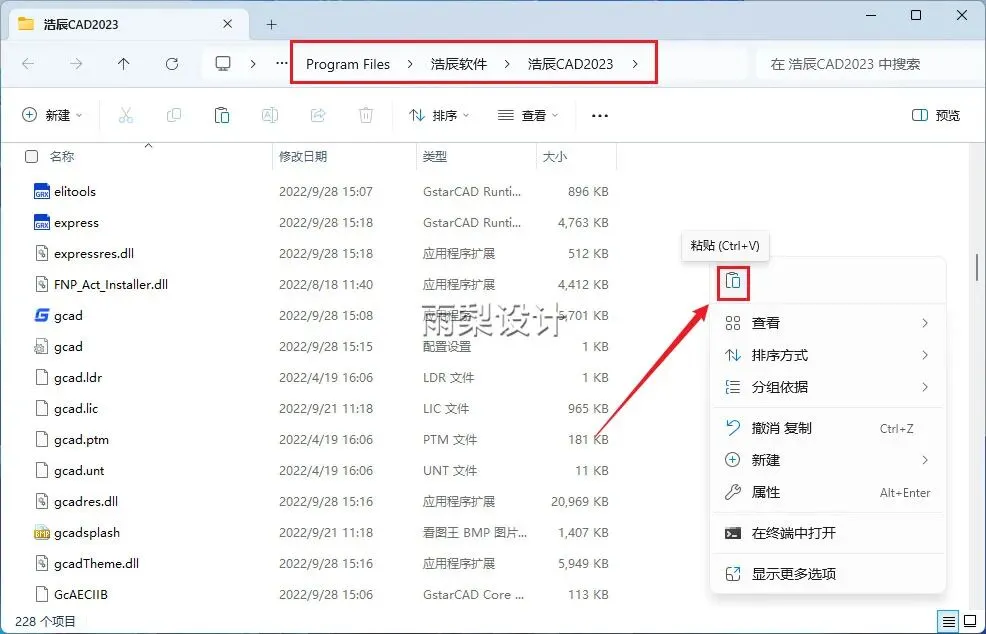
Task: Go up one folder level
Action: point(123,64)
